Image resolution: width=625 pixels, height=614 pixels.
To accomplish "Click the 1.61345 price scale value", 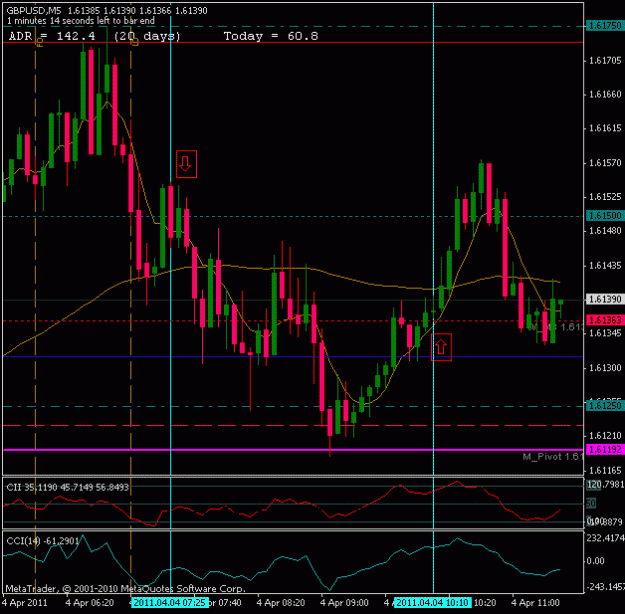I will click(x=605, y=333).
